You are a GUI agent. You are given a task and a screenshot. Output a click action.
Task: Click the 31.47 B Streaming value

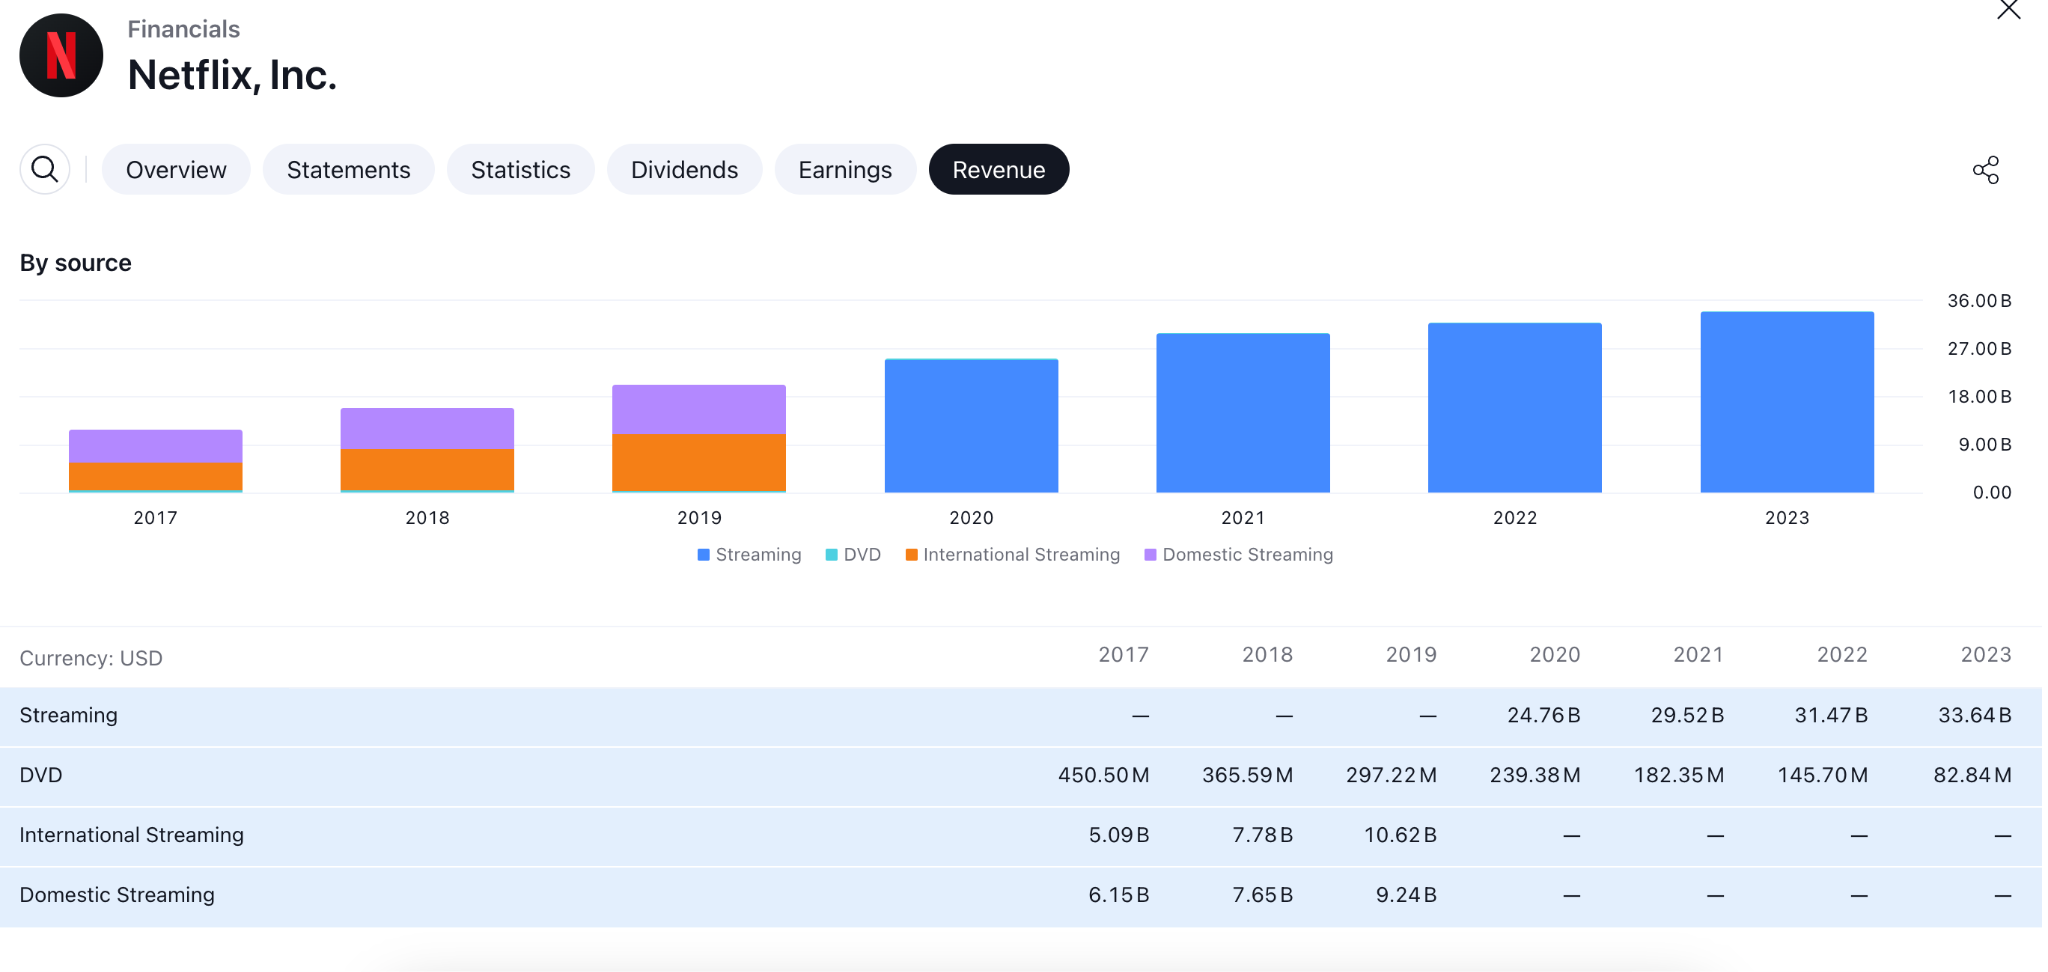[x=1831, y=715]
